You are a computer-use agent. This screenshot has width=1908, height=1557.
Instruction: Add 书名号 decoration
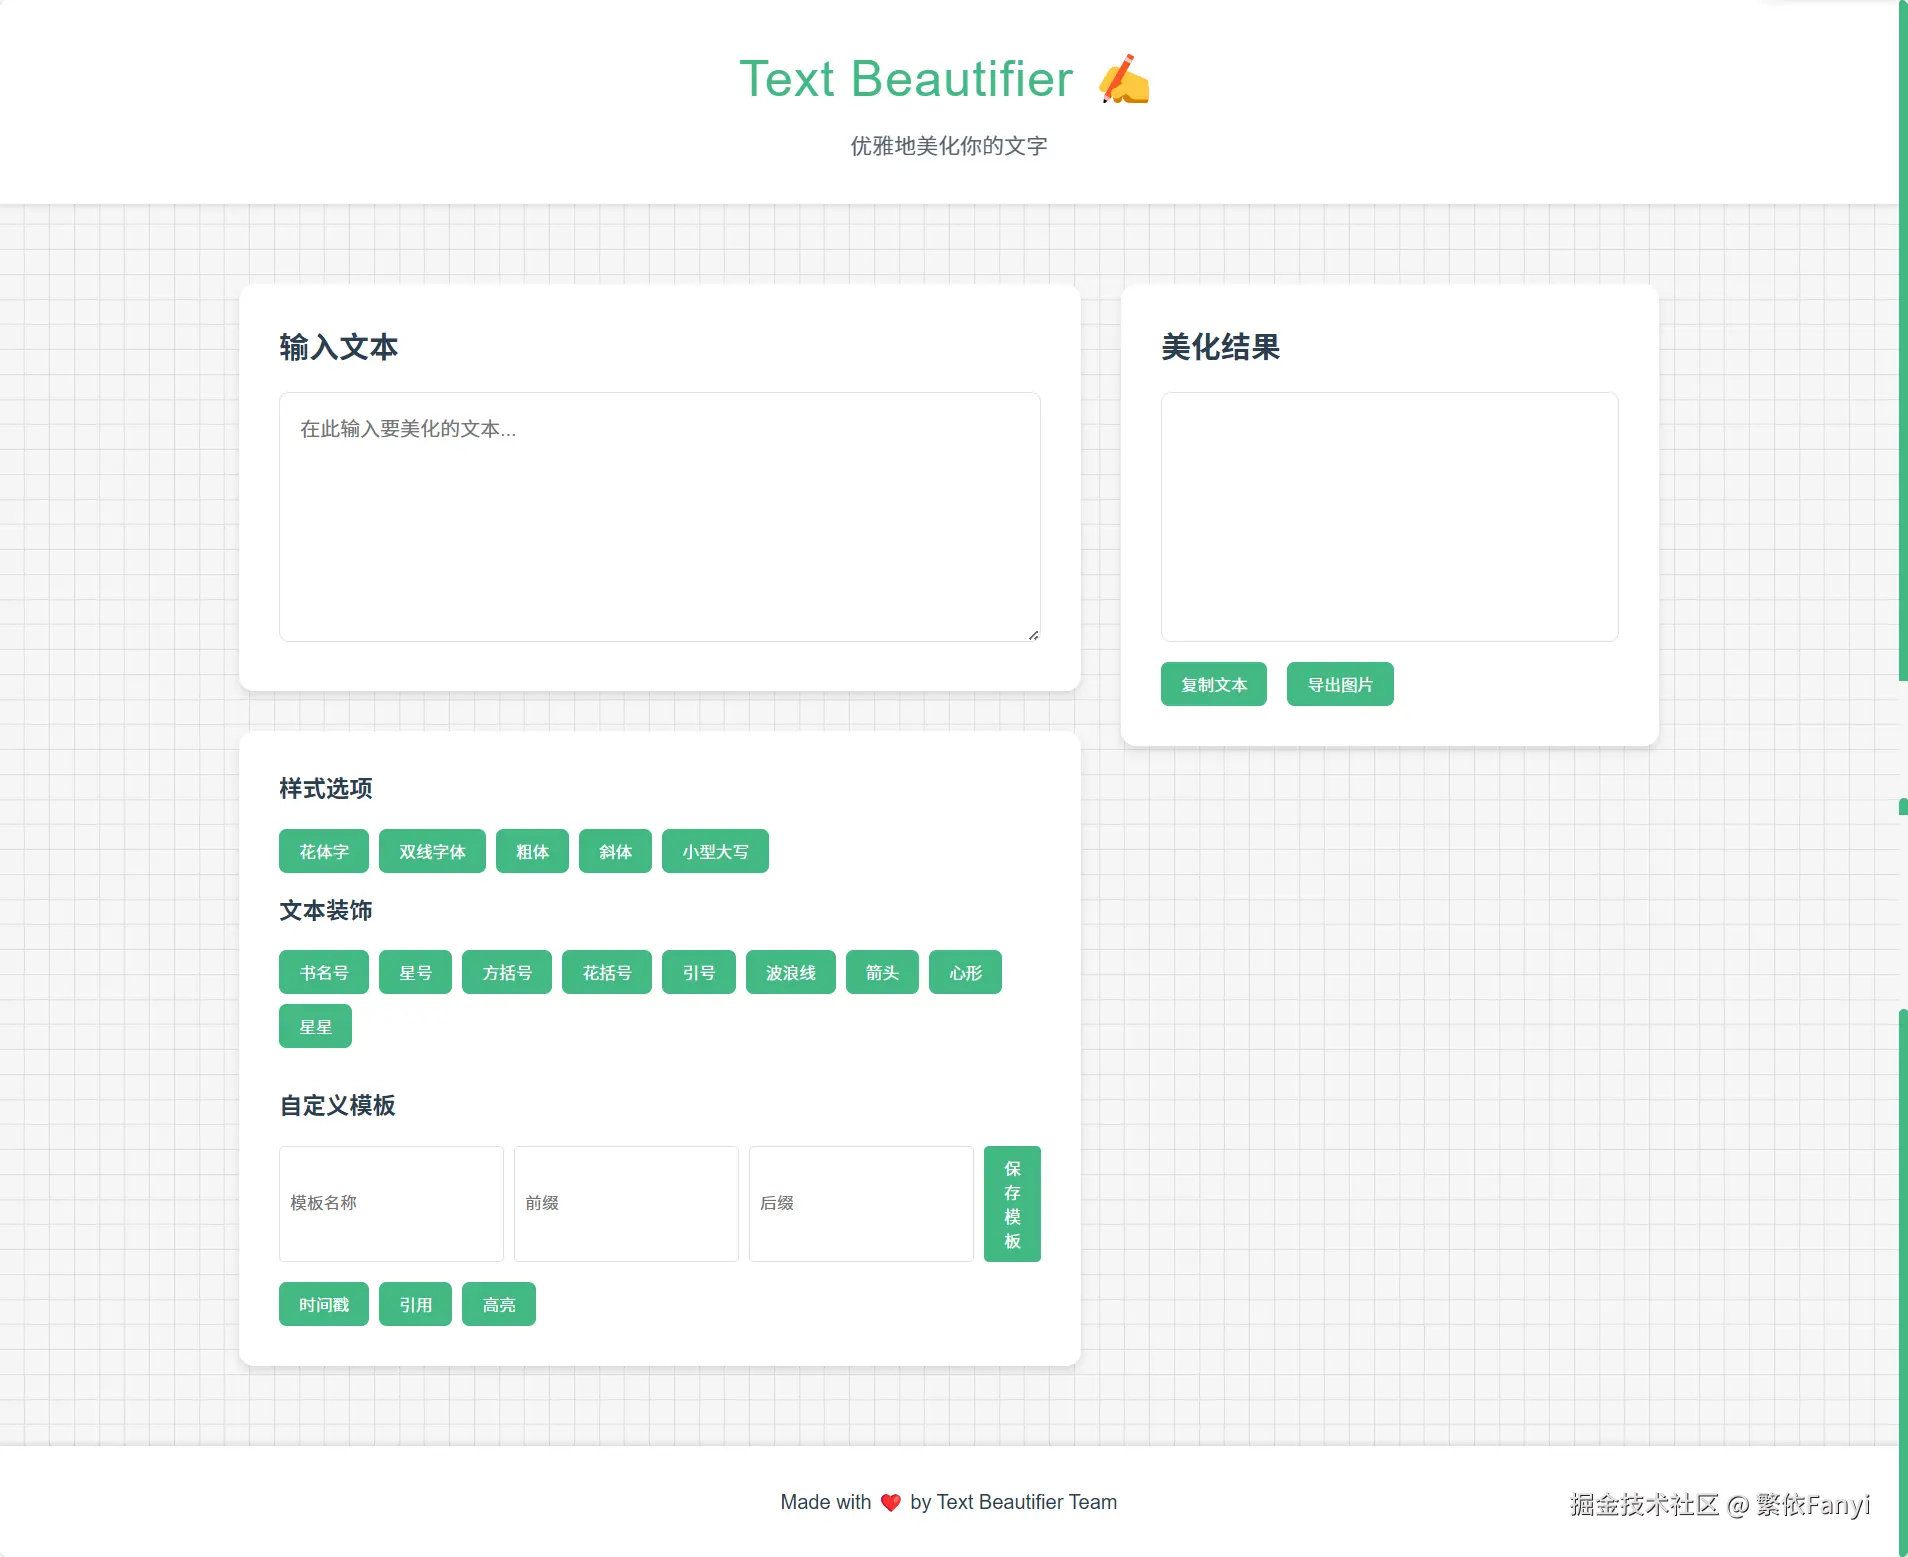tap(324, 972)
